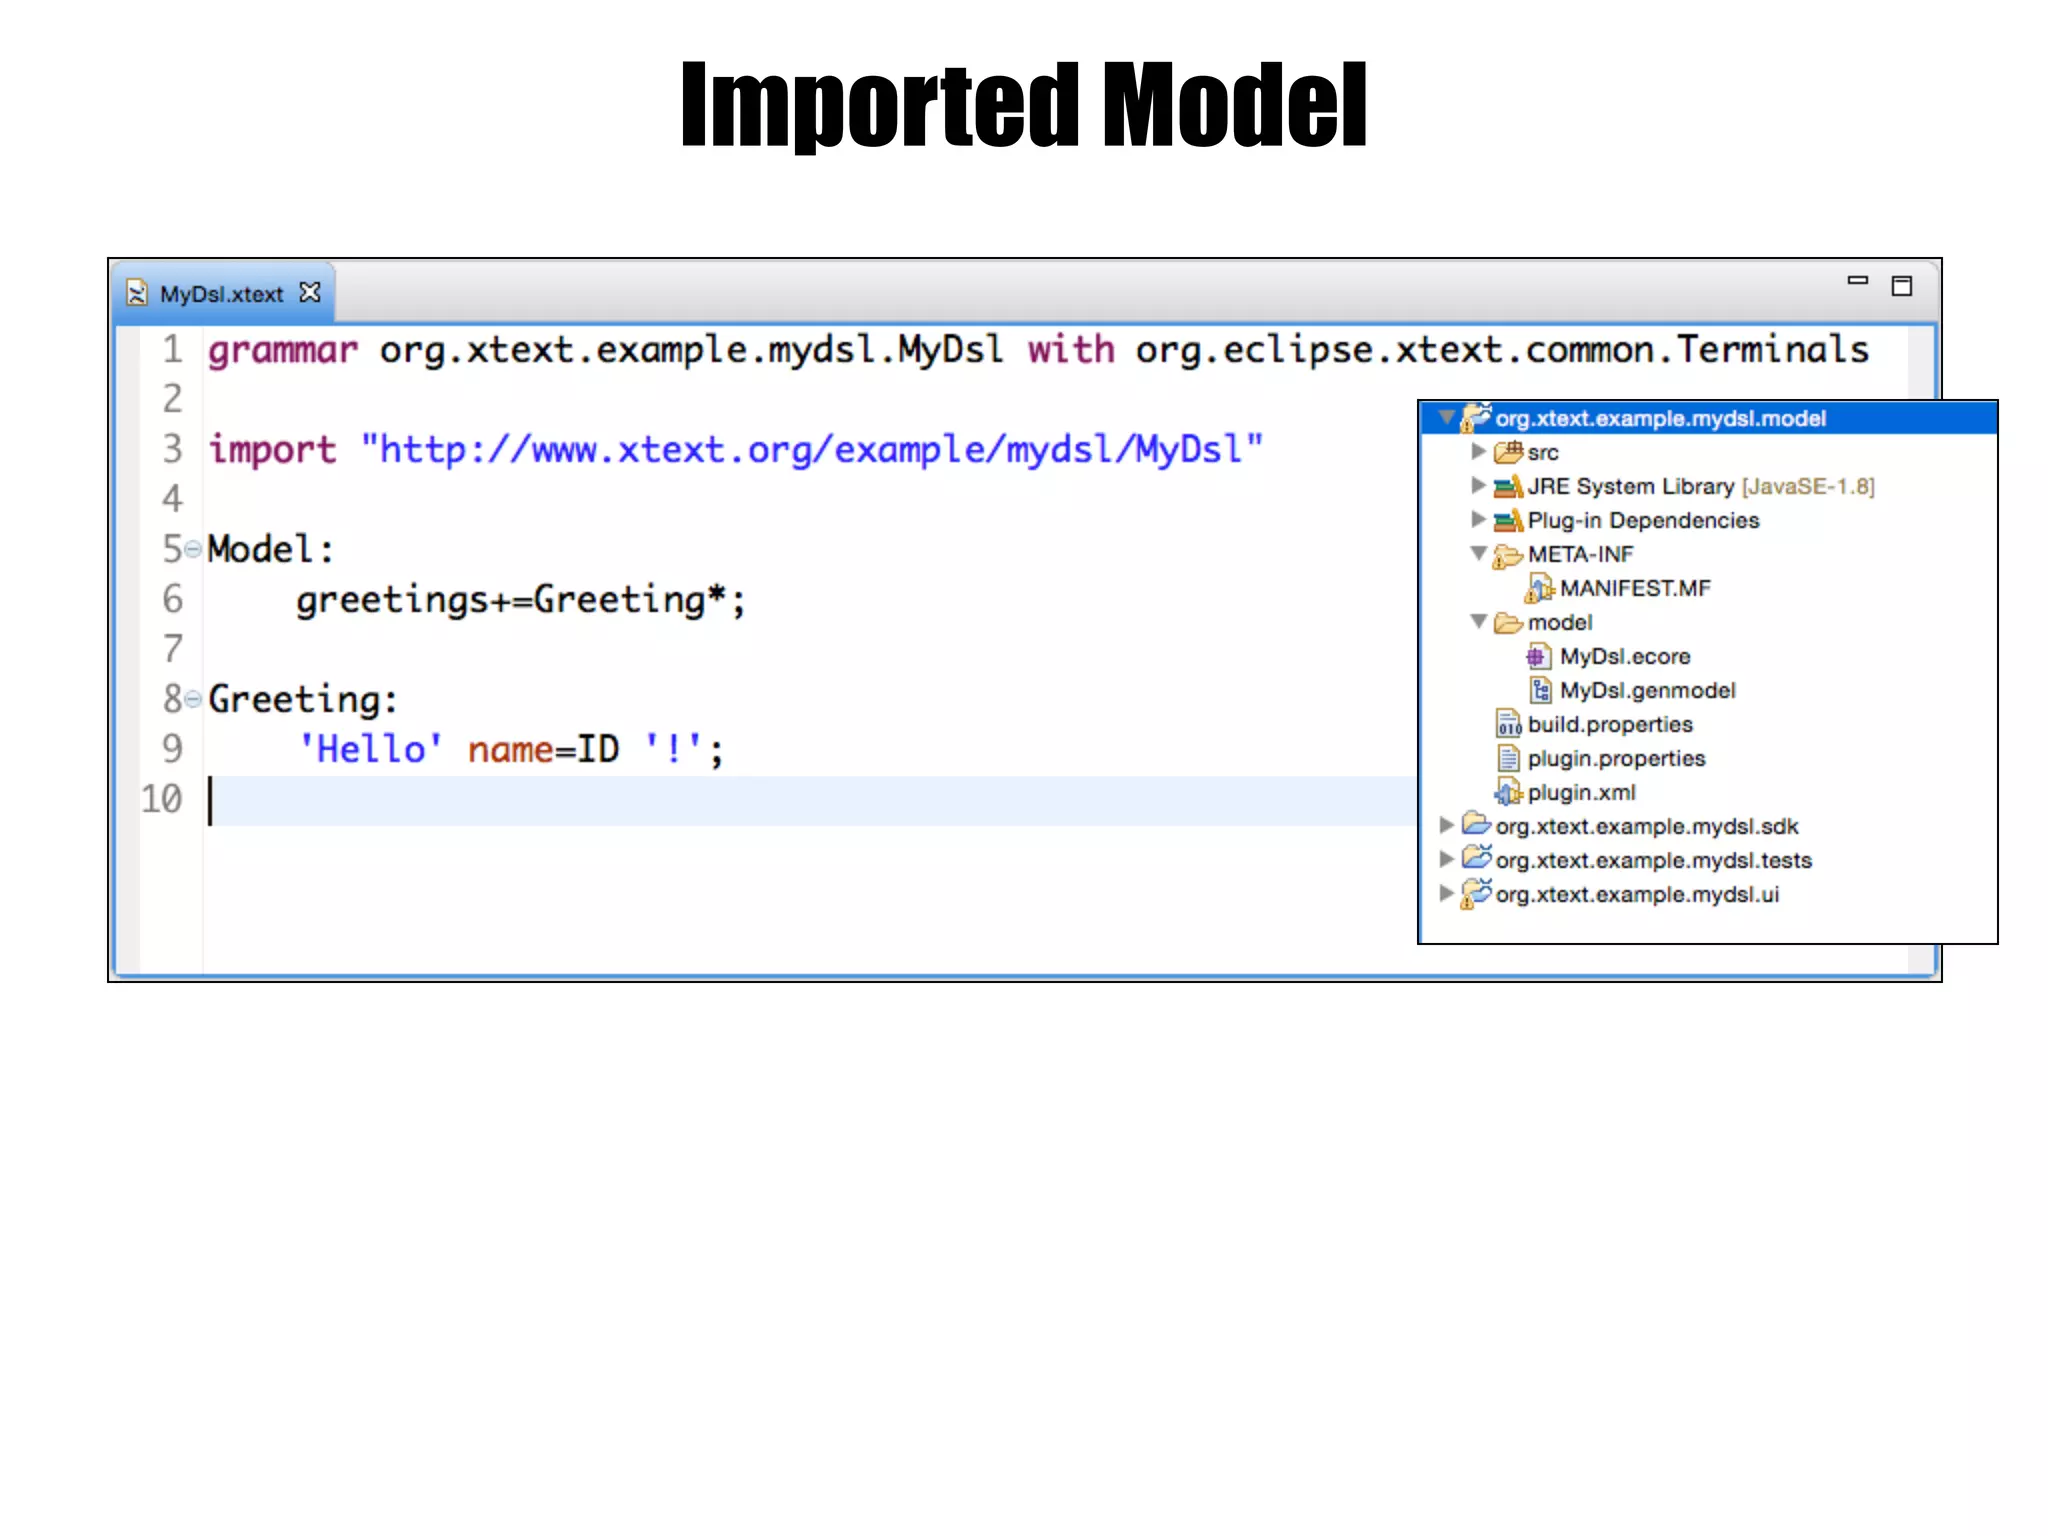Click the JRE System Library icon
2048x1536 pixels.
point(1508,487)
